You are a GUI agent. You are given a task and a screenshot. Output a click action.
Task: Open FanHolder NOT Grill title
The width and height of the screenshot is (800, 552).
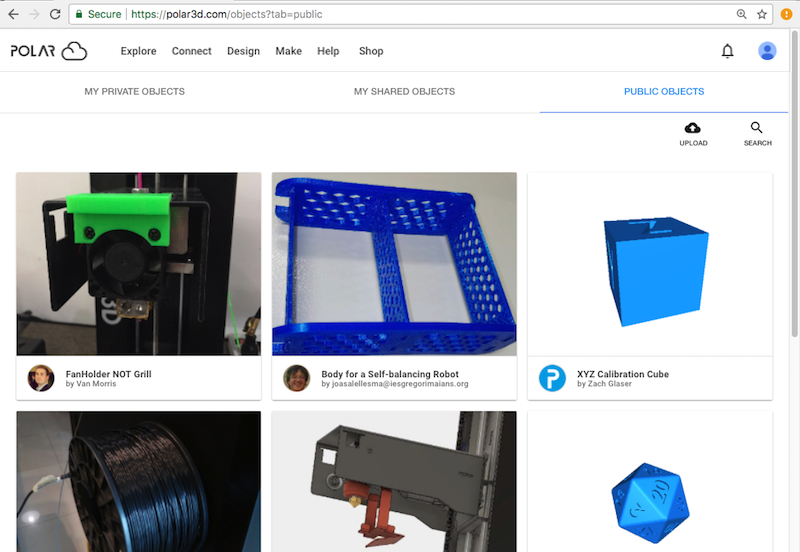pyautogui.click(x=108, y=374)
